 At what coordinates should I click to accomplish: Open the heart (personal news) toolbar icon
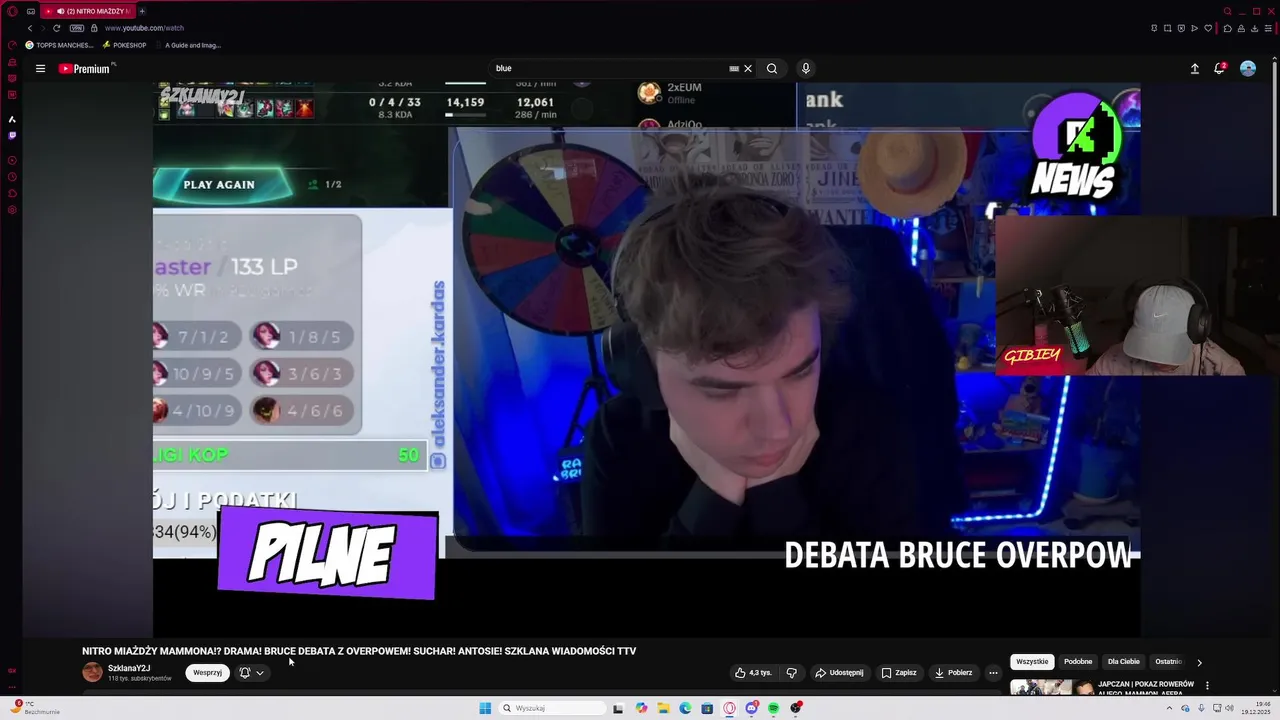(1208, 28)
